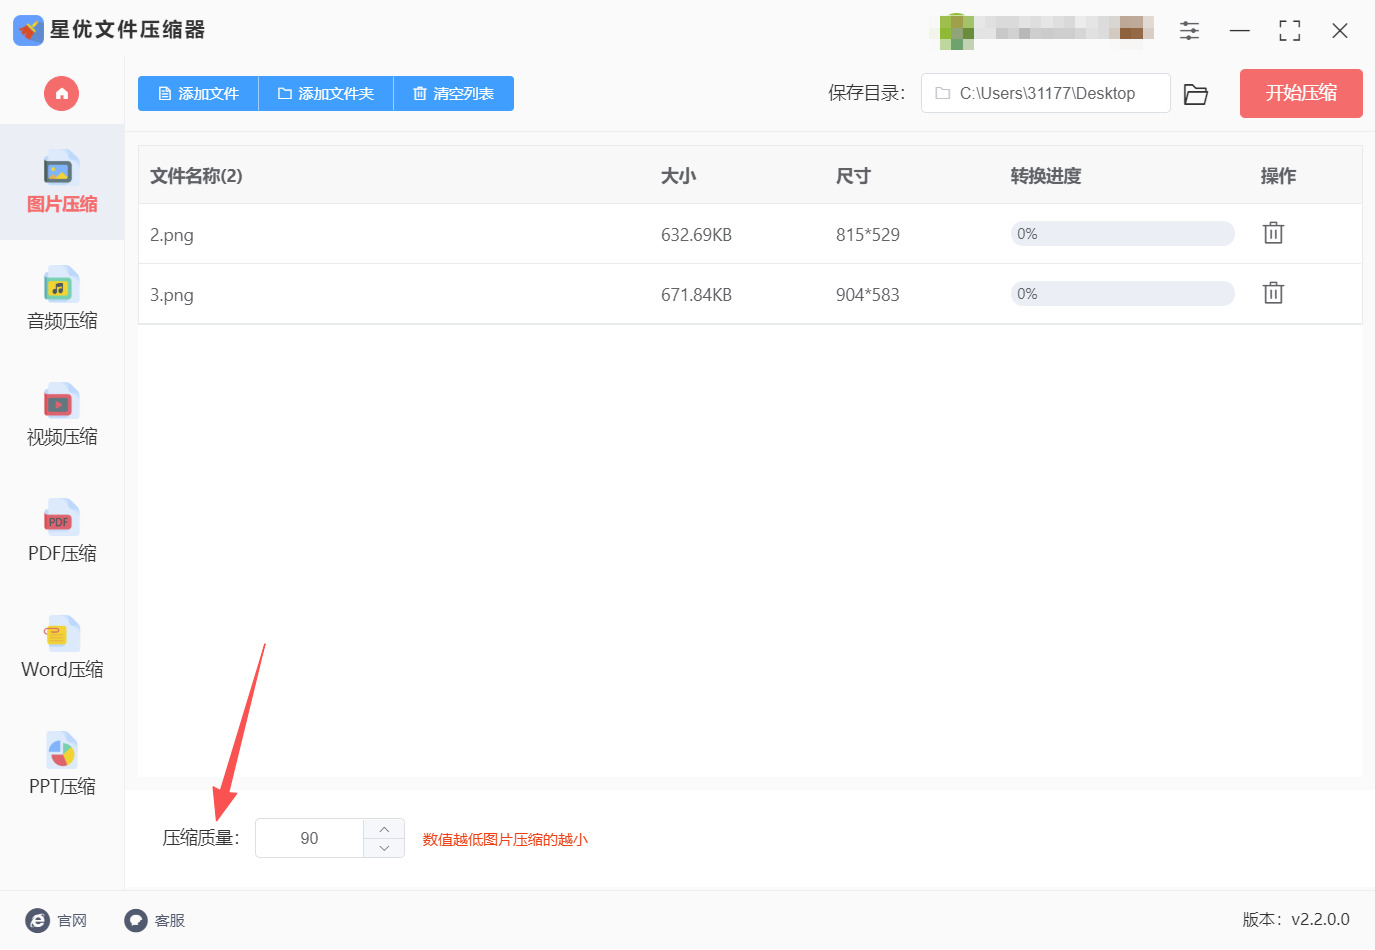Contact support via 客服 link
The width and height of the screenshot is (1375, 950).
[154, 920]
